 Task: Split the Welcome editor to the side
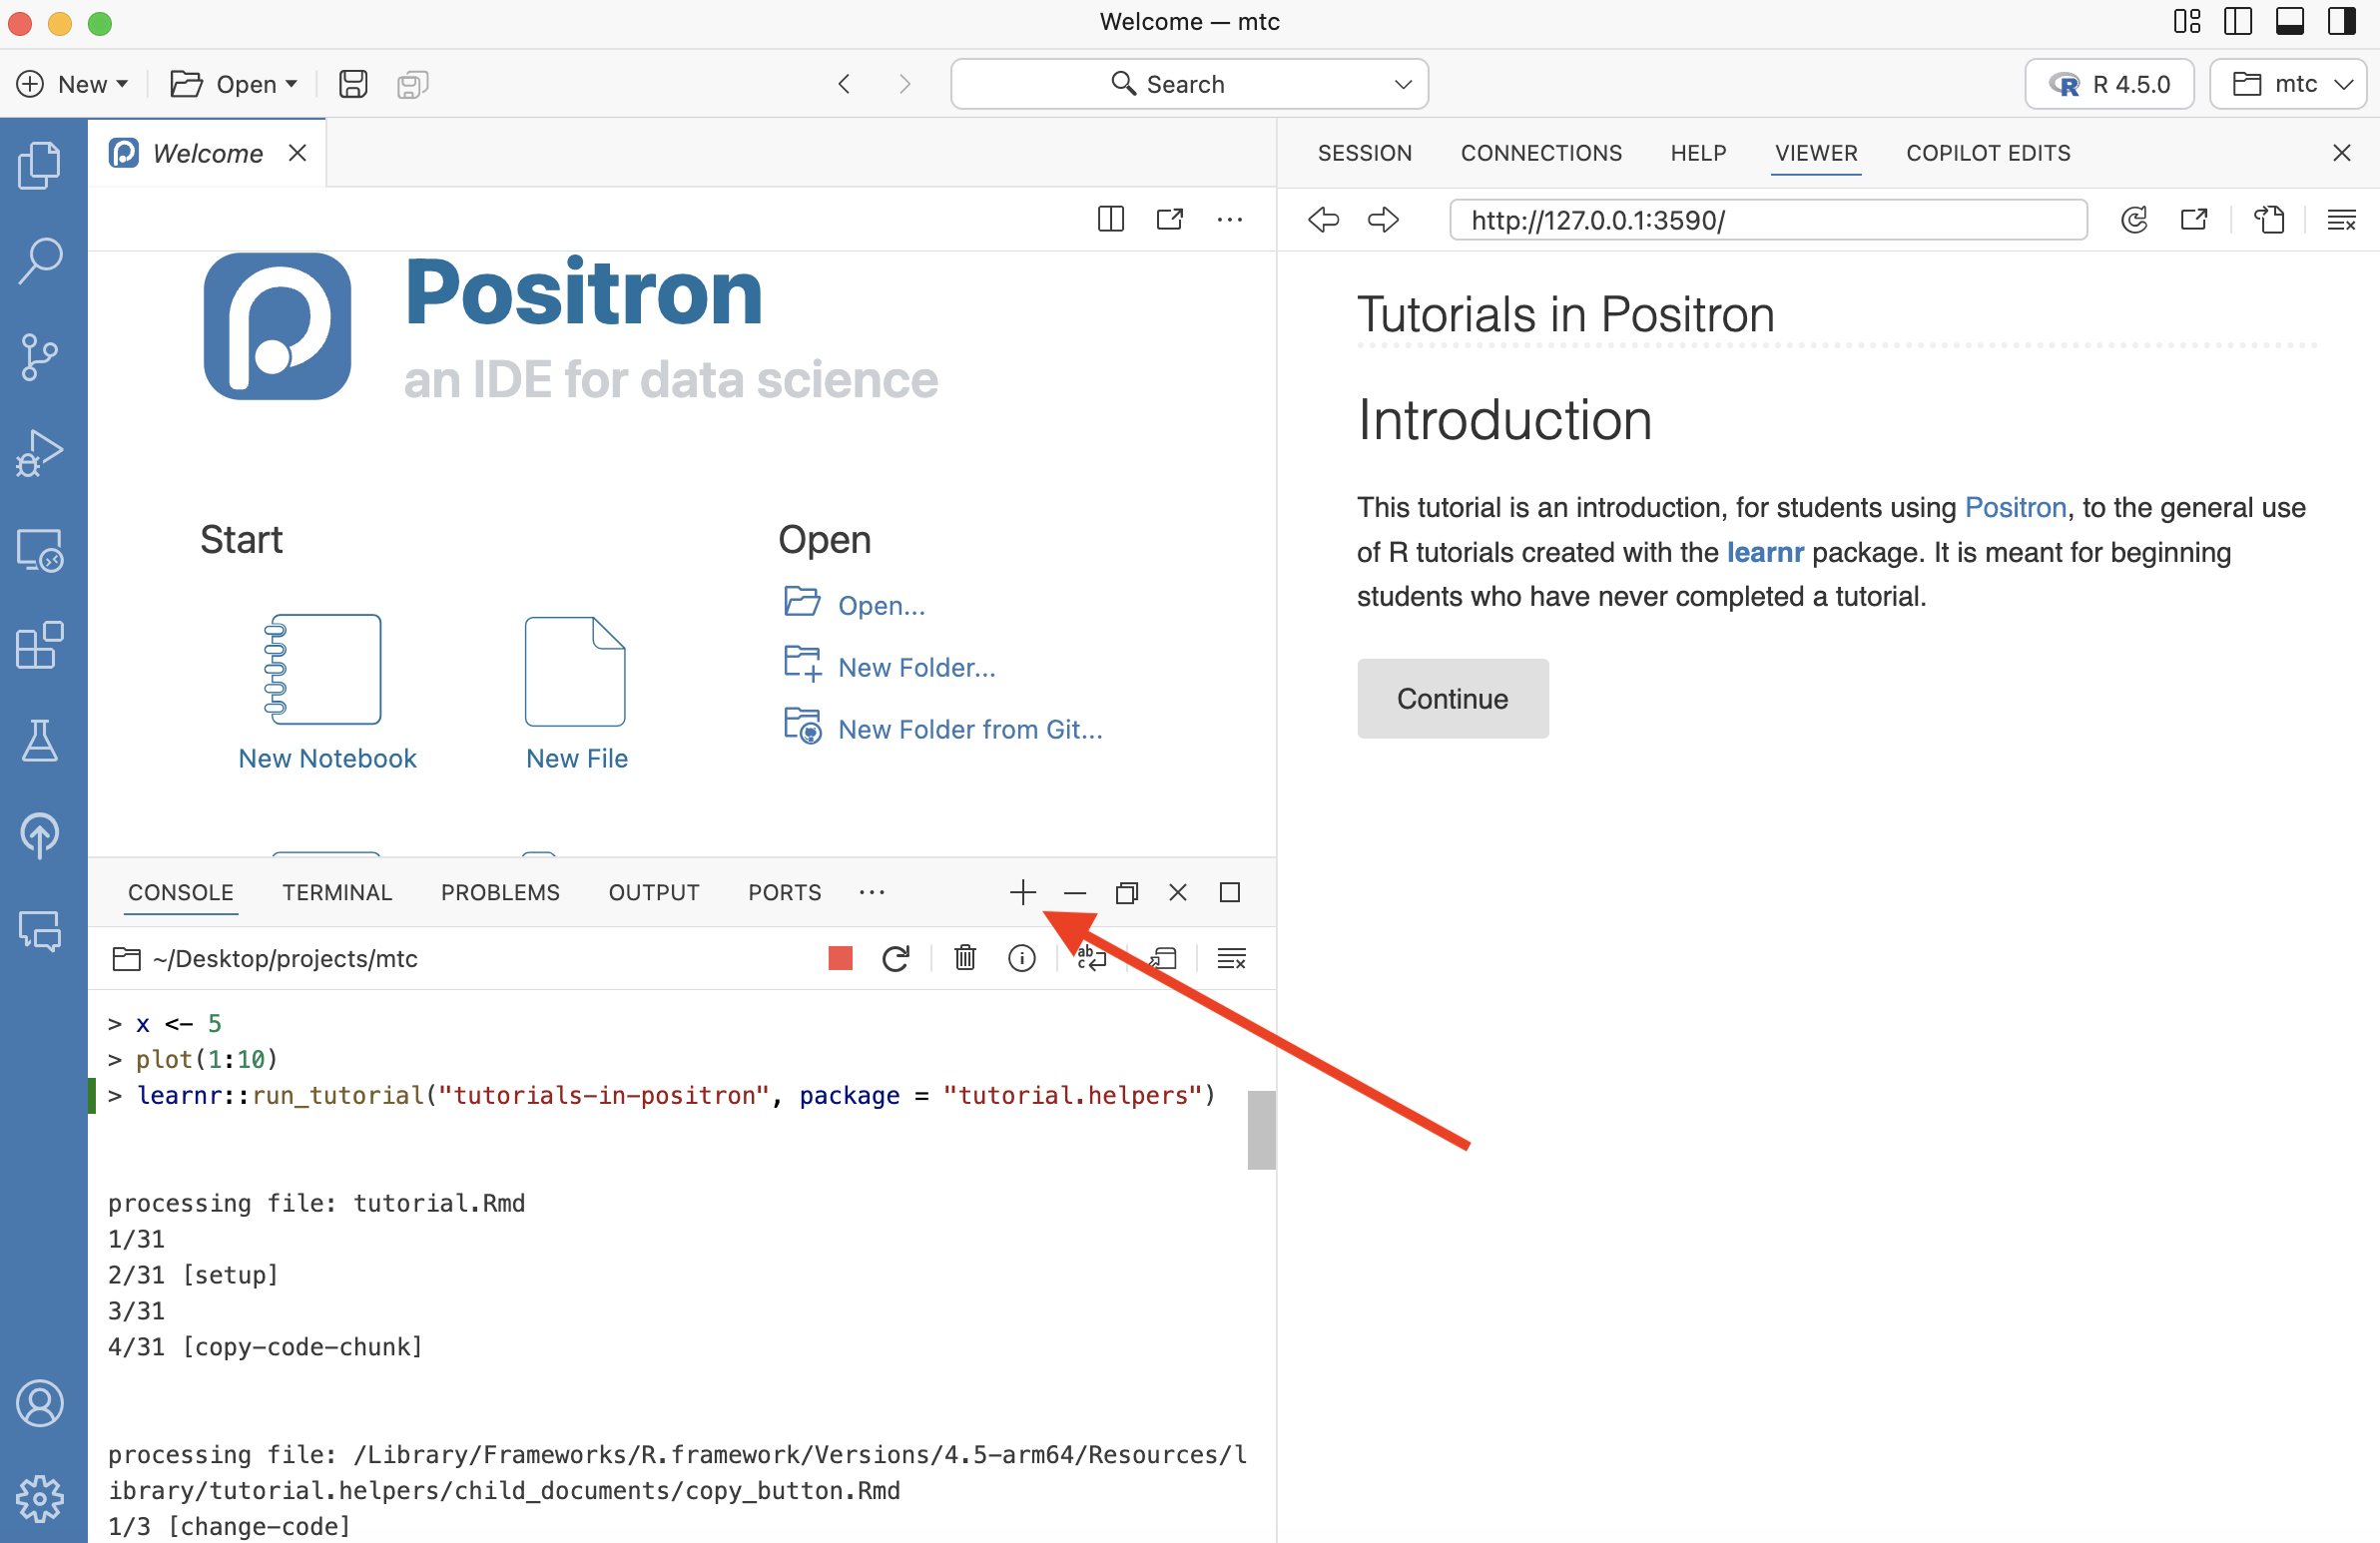[x=1111, y=219]
